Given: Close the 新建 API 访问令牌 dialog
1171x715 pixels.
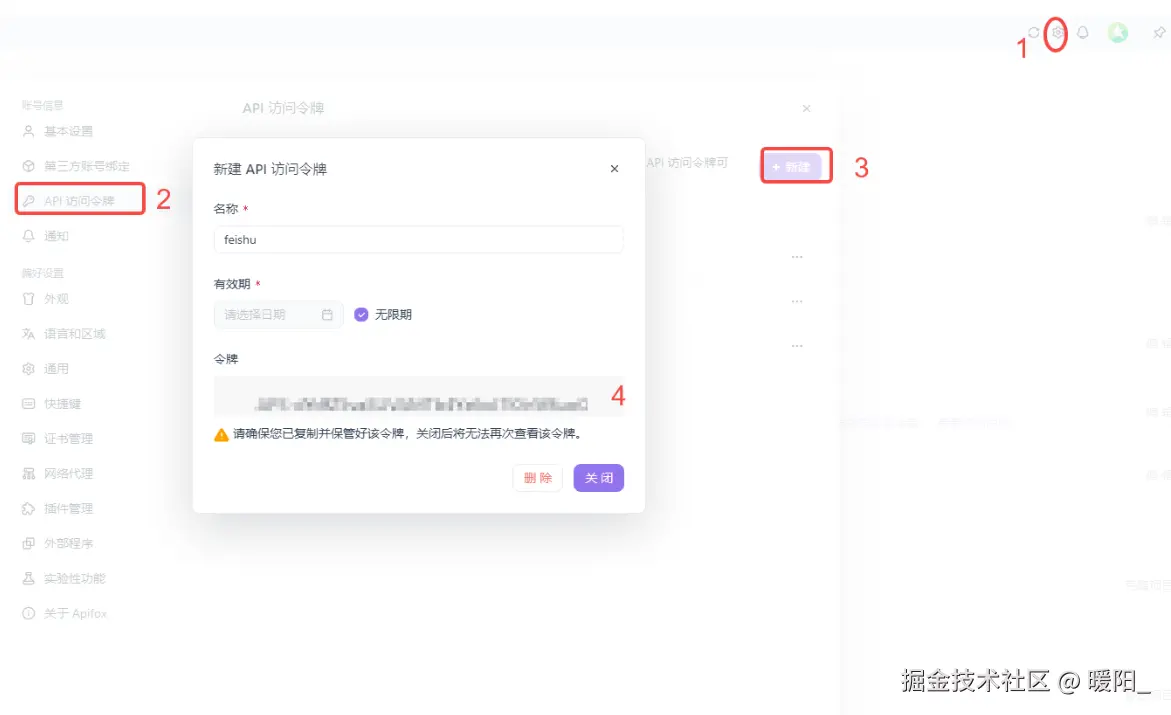Looking at the screenshot, I should point(615,169).
